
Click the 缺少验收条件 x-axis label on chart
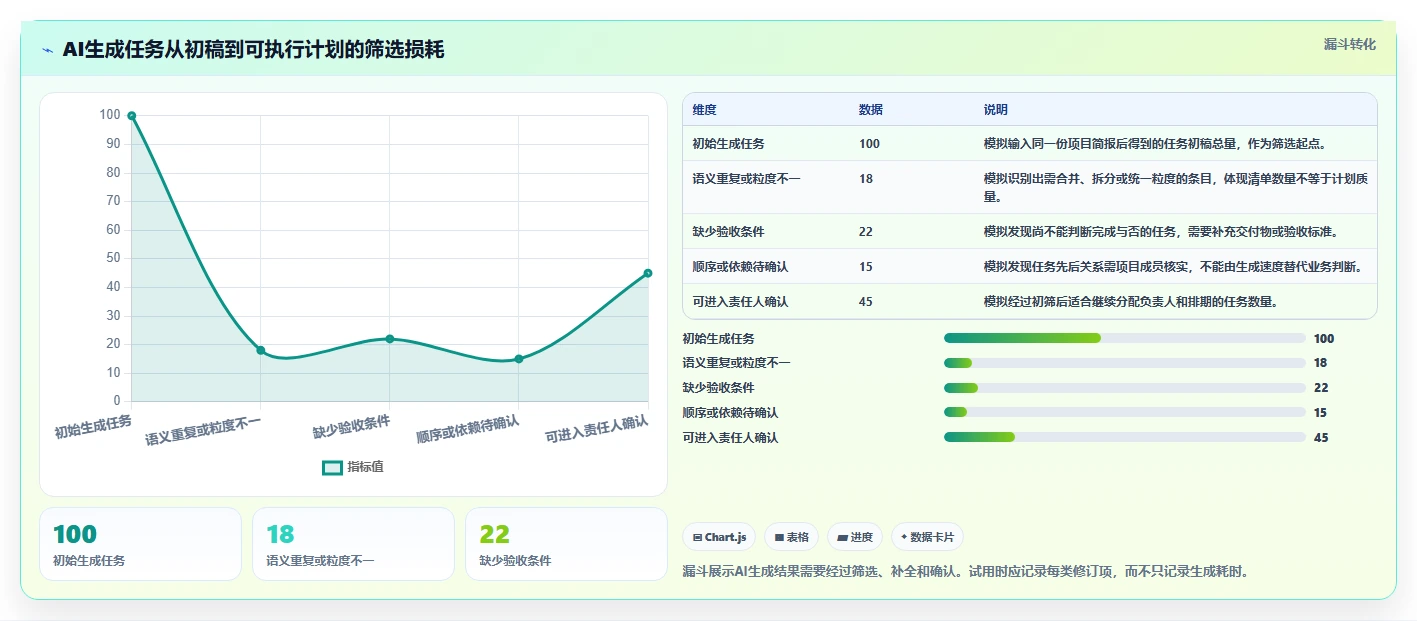coord(351,428)
